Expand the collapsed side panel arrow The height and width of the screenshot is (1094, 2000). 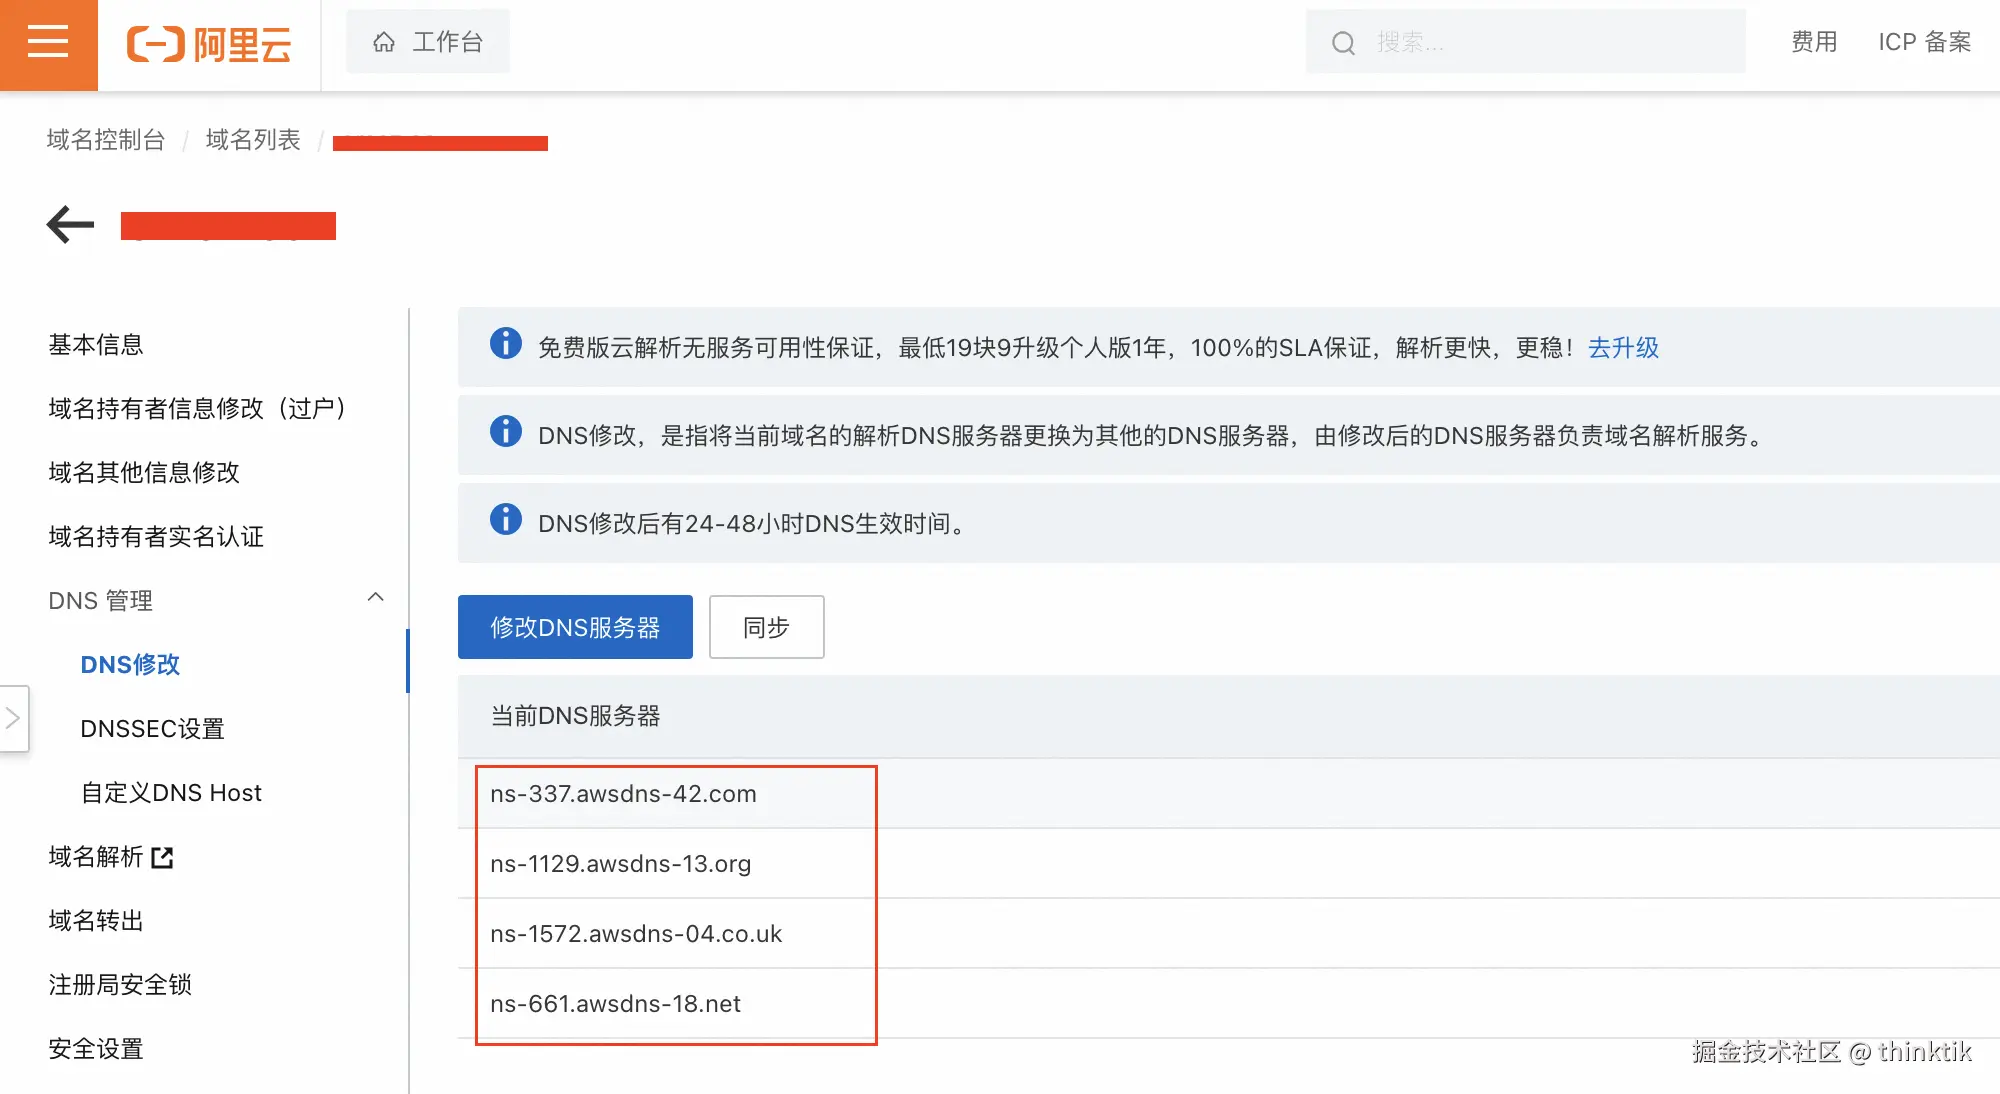pos(13,717)
